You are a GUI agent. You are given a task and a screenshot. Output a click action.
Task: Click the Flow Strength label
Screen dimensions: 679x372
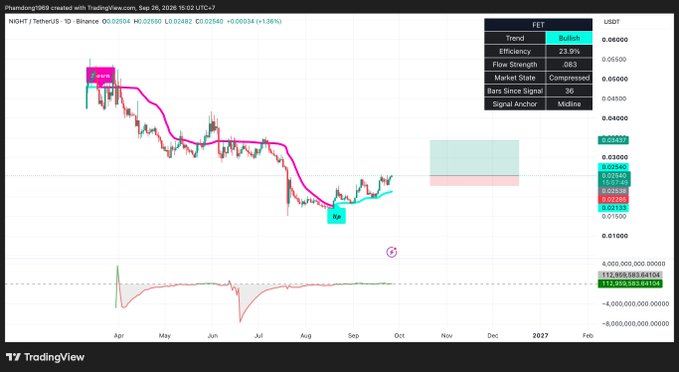[515, 65]
